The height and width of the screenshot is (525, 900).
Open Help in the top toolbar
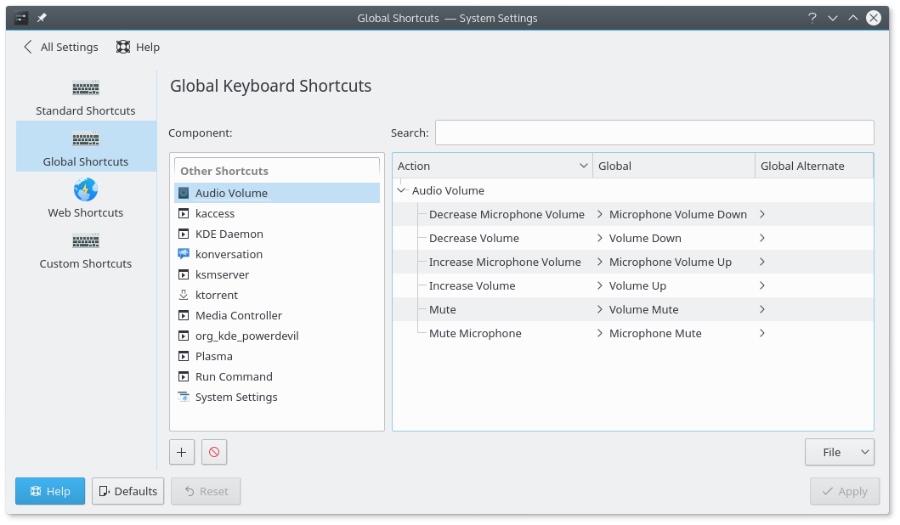click(138, 47)
